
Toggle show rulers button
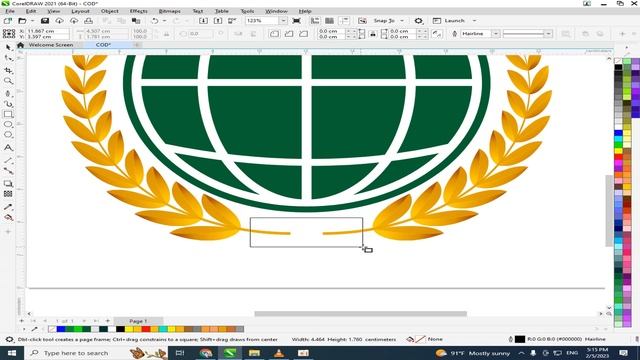(315, 21)
